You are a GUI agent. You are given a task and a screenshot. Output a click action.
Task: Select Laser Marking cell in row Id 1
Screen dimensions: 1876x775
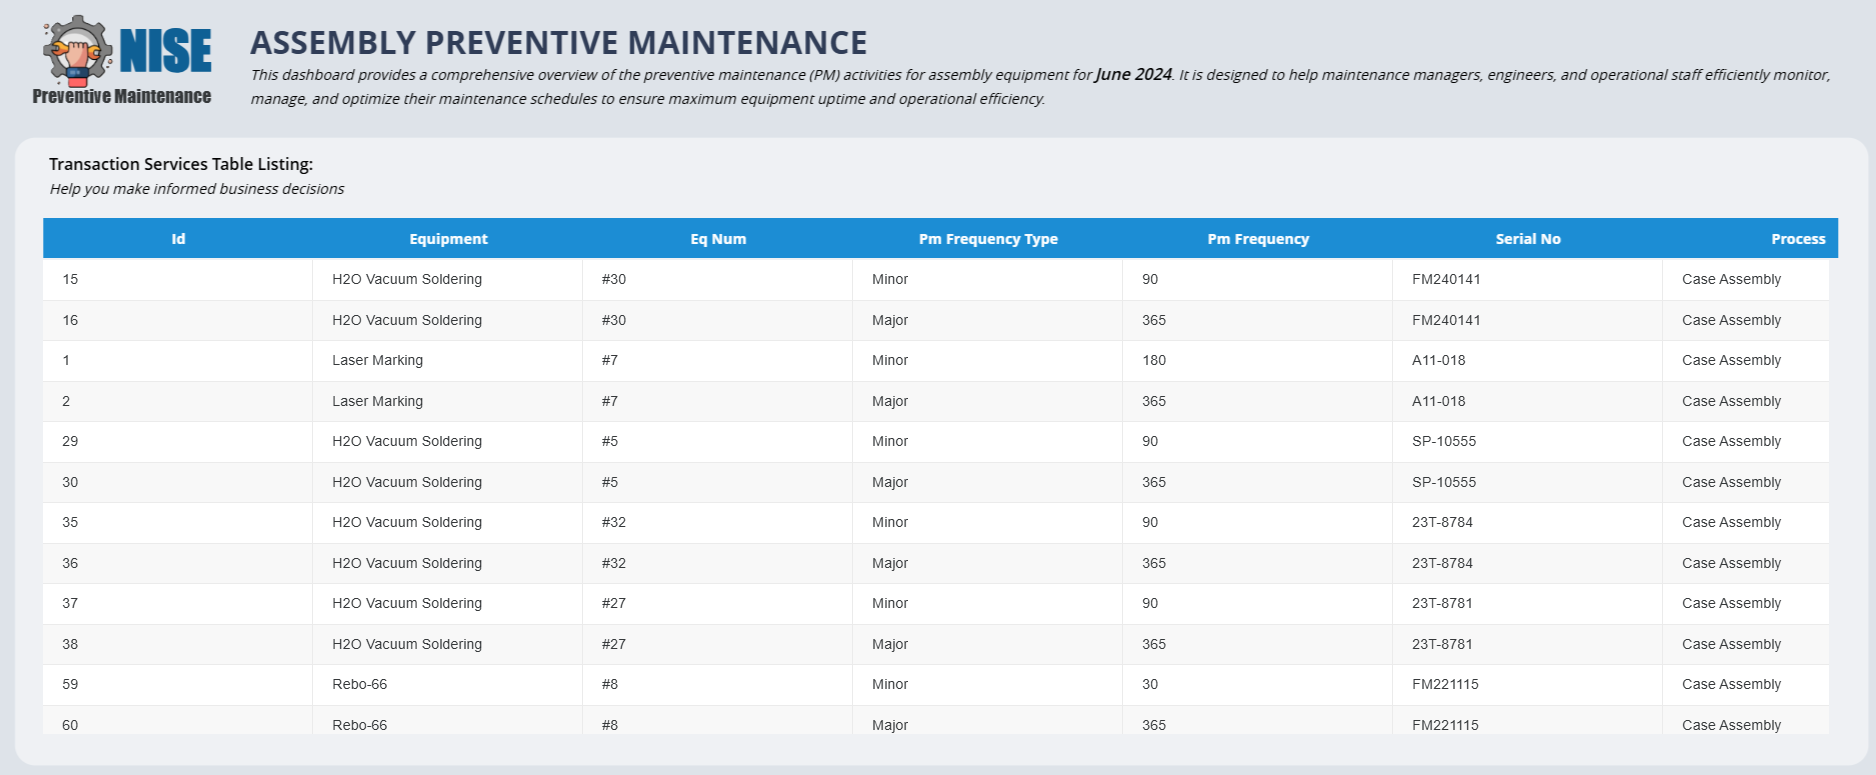pyautogui.click(x=377, y=360)
